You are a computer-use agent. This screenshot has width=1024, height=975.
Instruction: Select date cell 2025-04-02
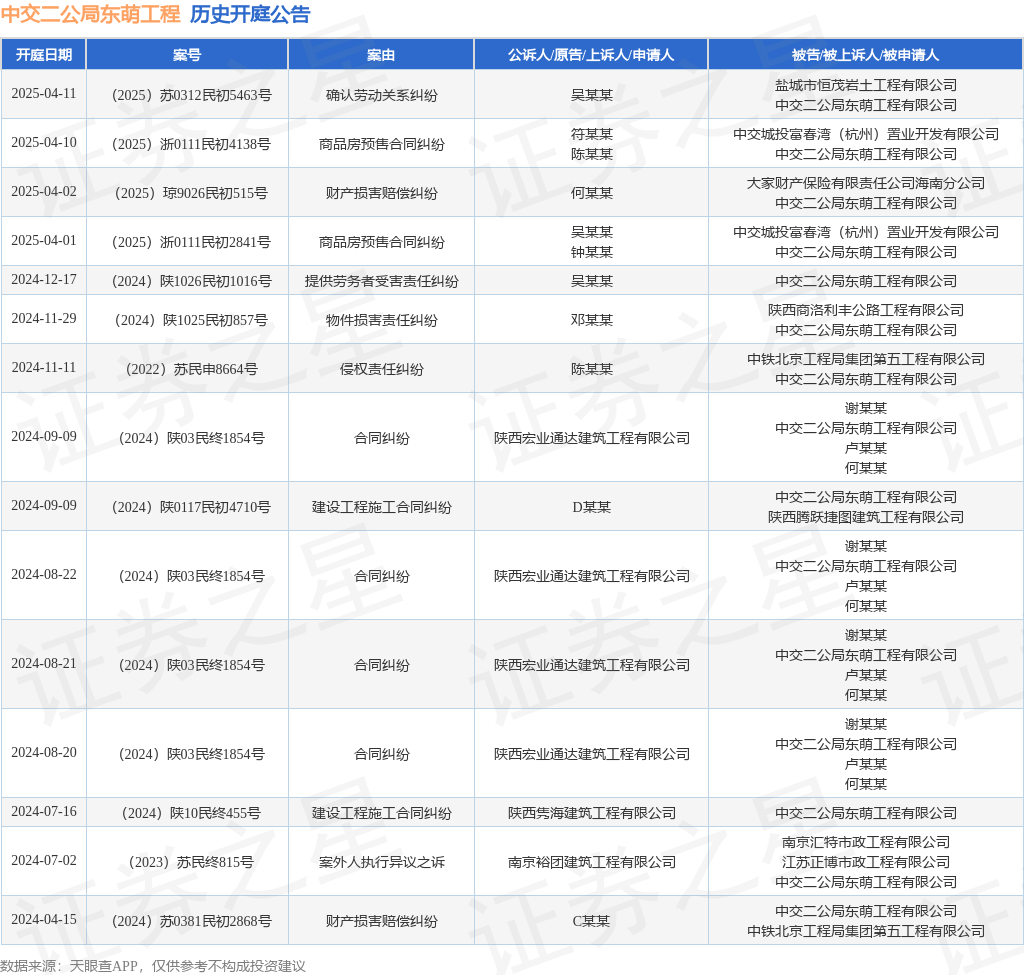[x=44, y=191]
